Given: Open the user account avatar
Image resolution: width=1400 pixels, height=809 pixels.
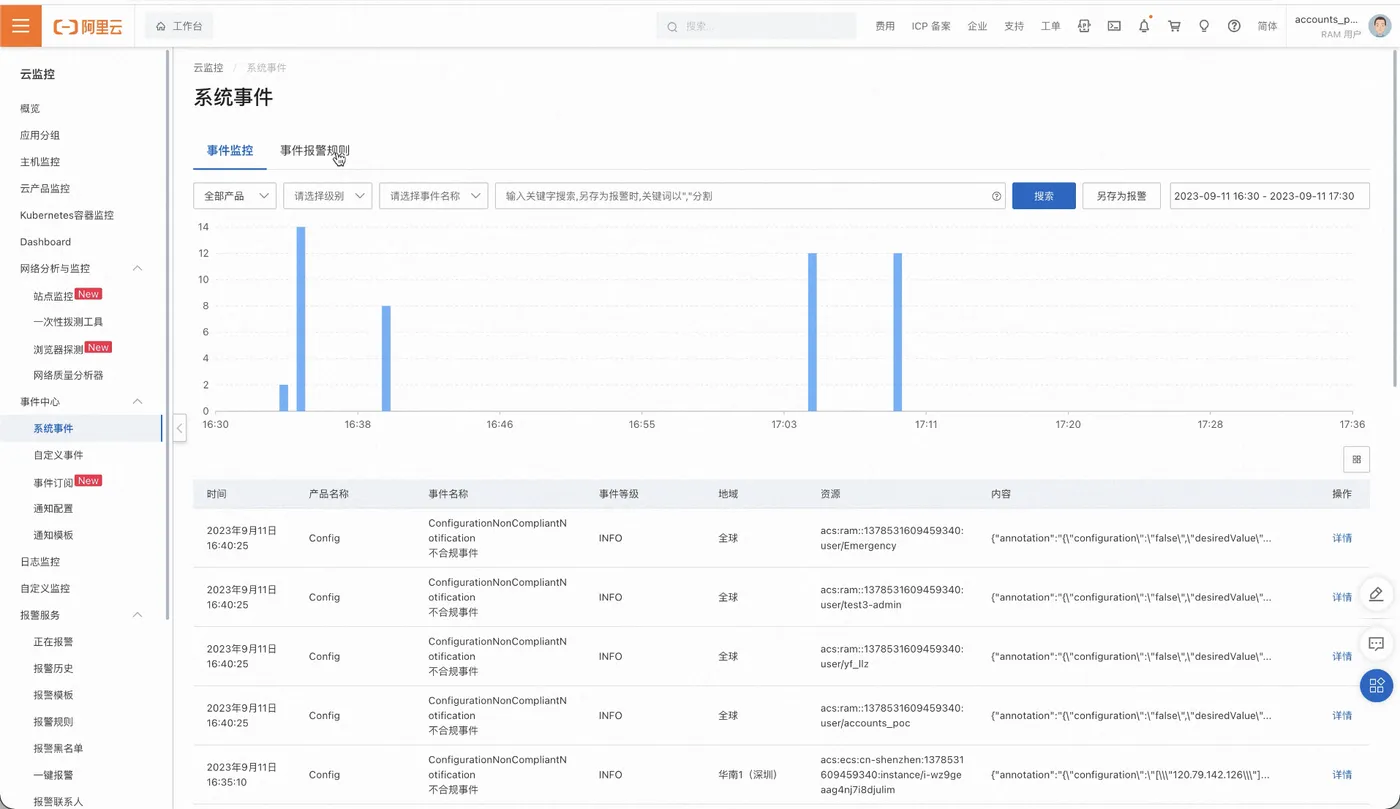Looking at the screenshot, I should tap(1380, 26).
